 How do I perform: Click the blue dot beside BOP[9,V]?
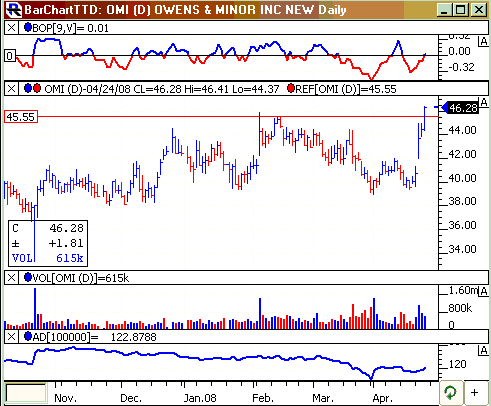28,27
